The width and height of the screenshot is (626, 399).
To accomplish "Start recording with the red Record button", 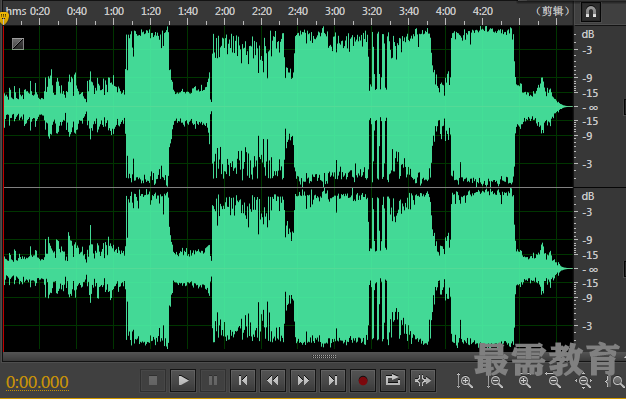I will coord(363,381).
